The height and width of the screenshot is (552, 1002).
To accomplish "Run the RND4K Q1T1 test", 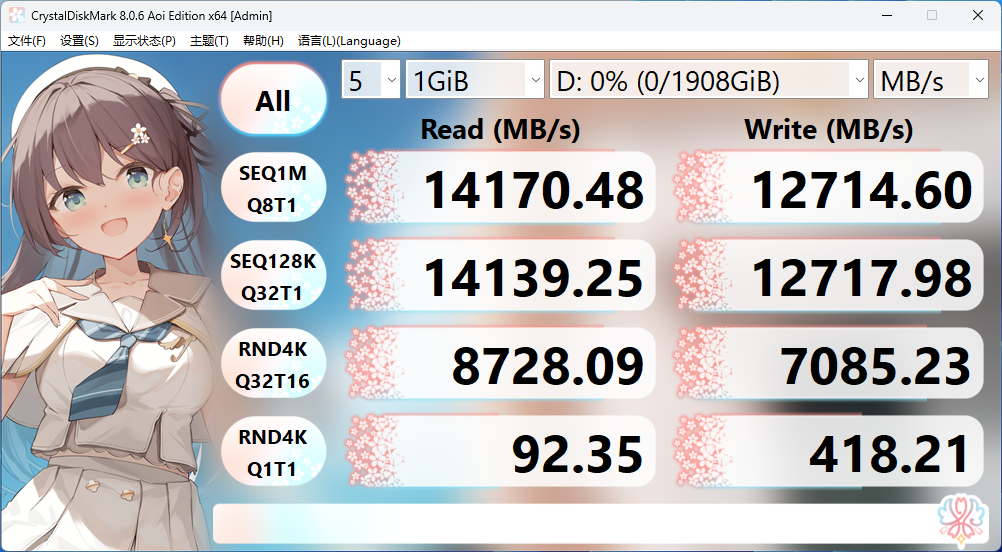I will coord(273,453).
